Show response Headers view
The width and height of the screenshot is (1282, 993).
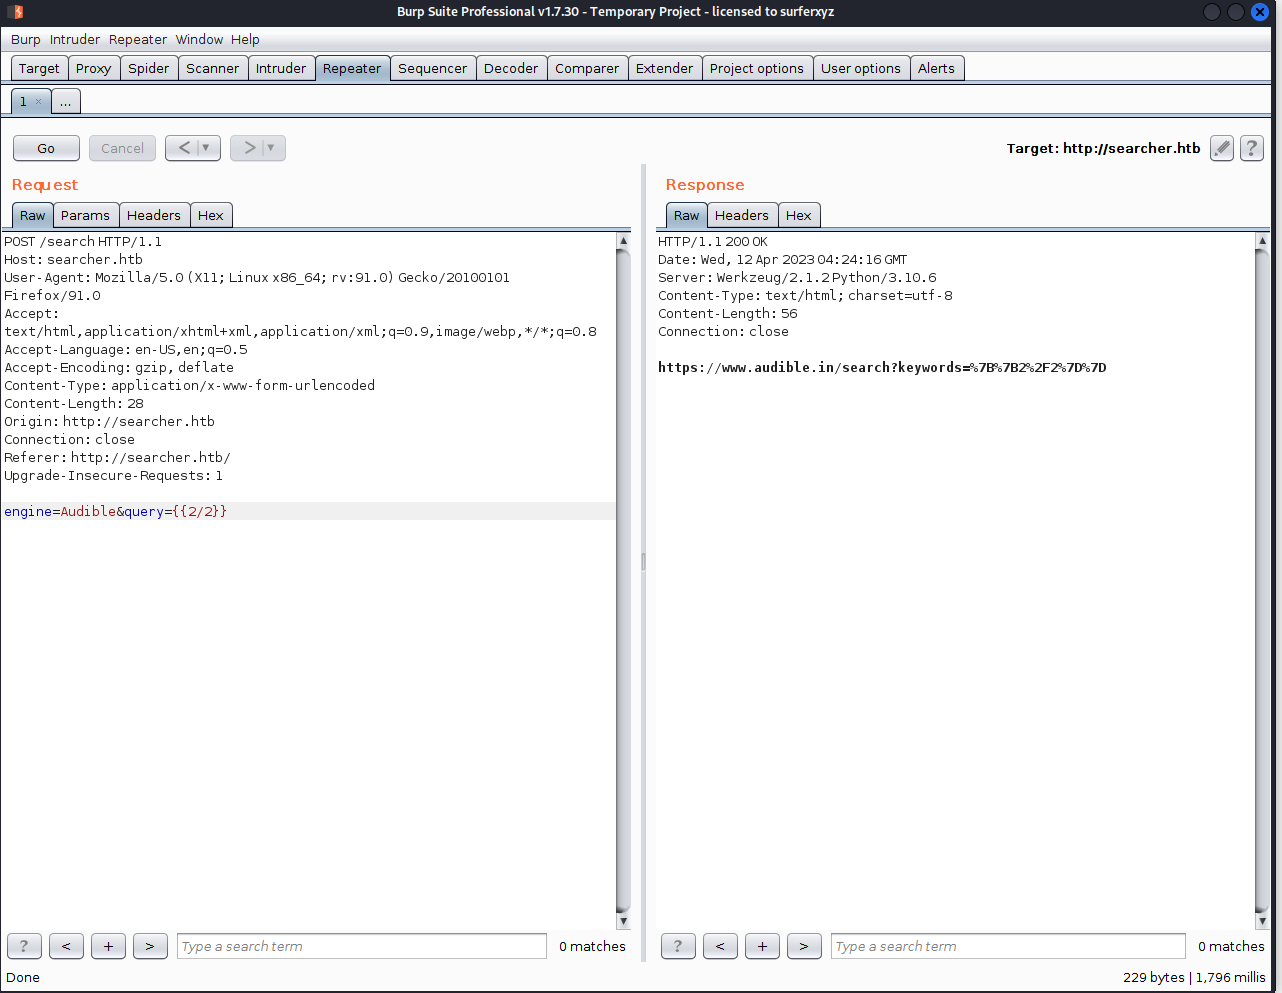click(x=742, y=215)
